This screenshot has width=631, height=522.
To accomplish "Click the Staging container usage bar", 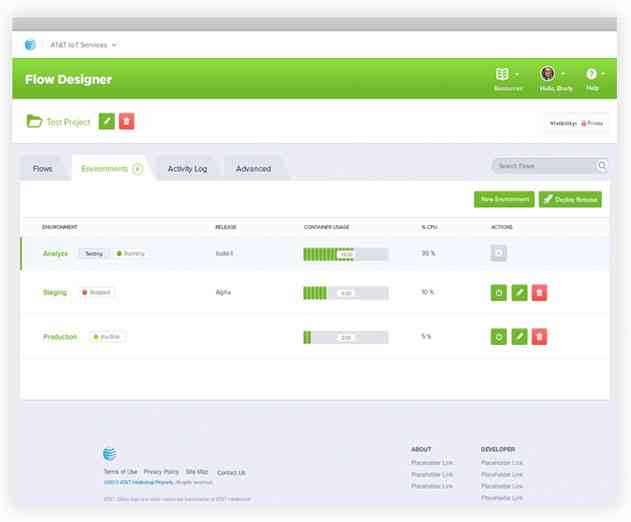I will (x=345, y=293).
